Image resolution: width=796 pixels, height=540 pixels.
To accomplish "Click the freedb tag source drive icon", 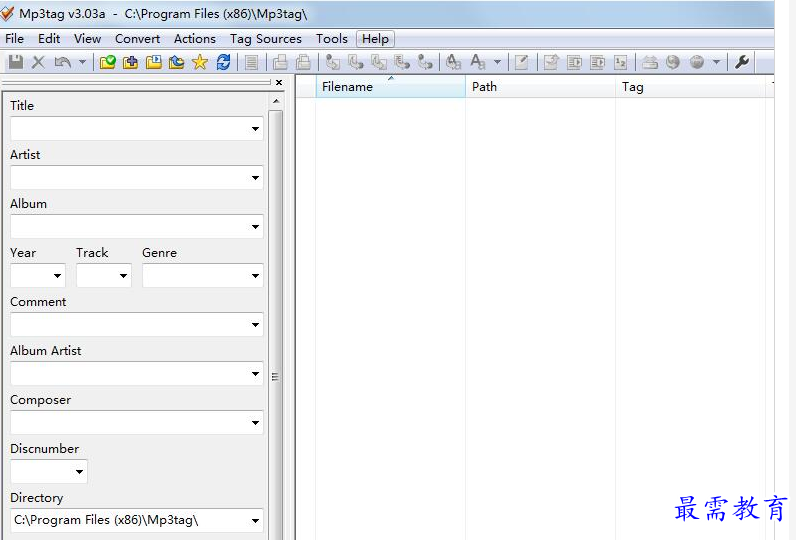I will 649,62.
